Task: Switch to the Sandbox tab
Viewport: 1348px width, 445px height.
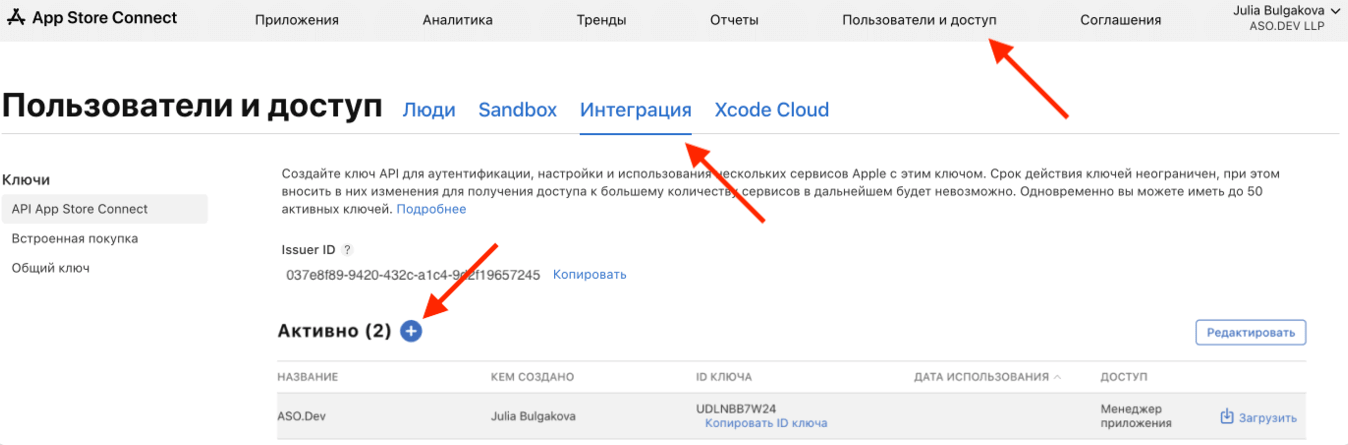Action: coord(517,110)
